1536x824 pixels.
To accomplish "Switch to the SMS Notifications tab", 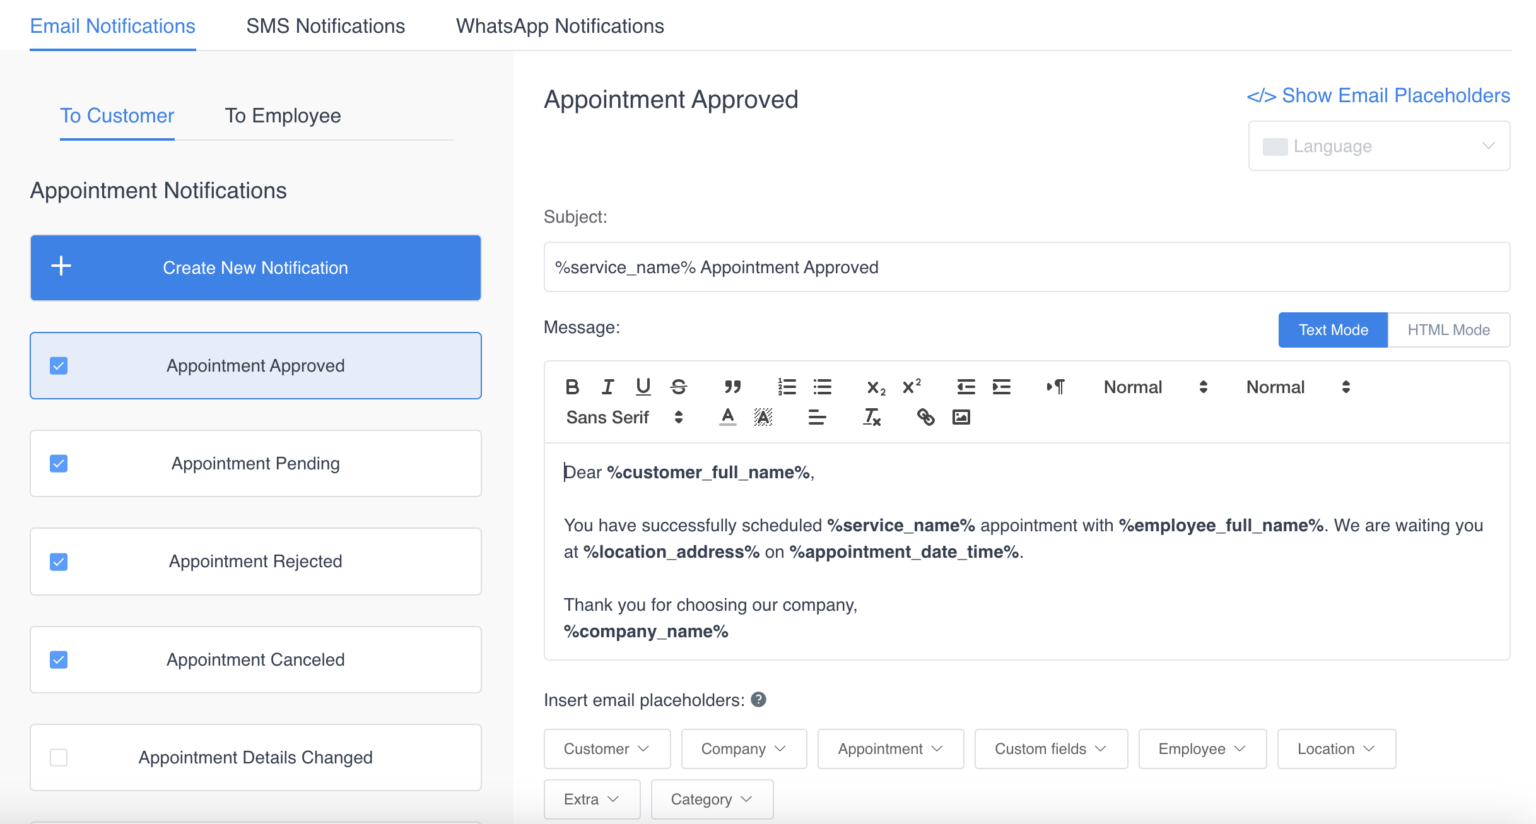I will [325, 25].
